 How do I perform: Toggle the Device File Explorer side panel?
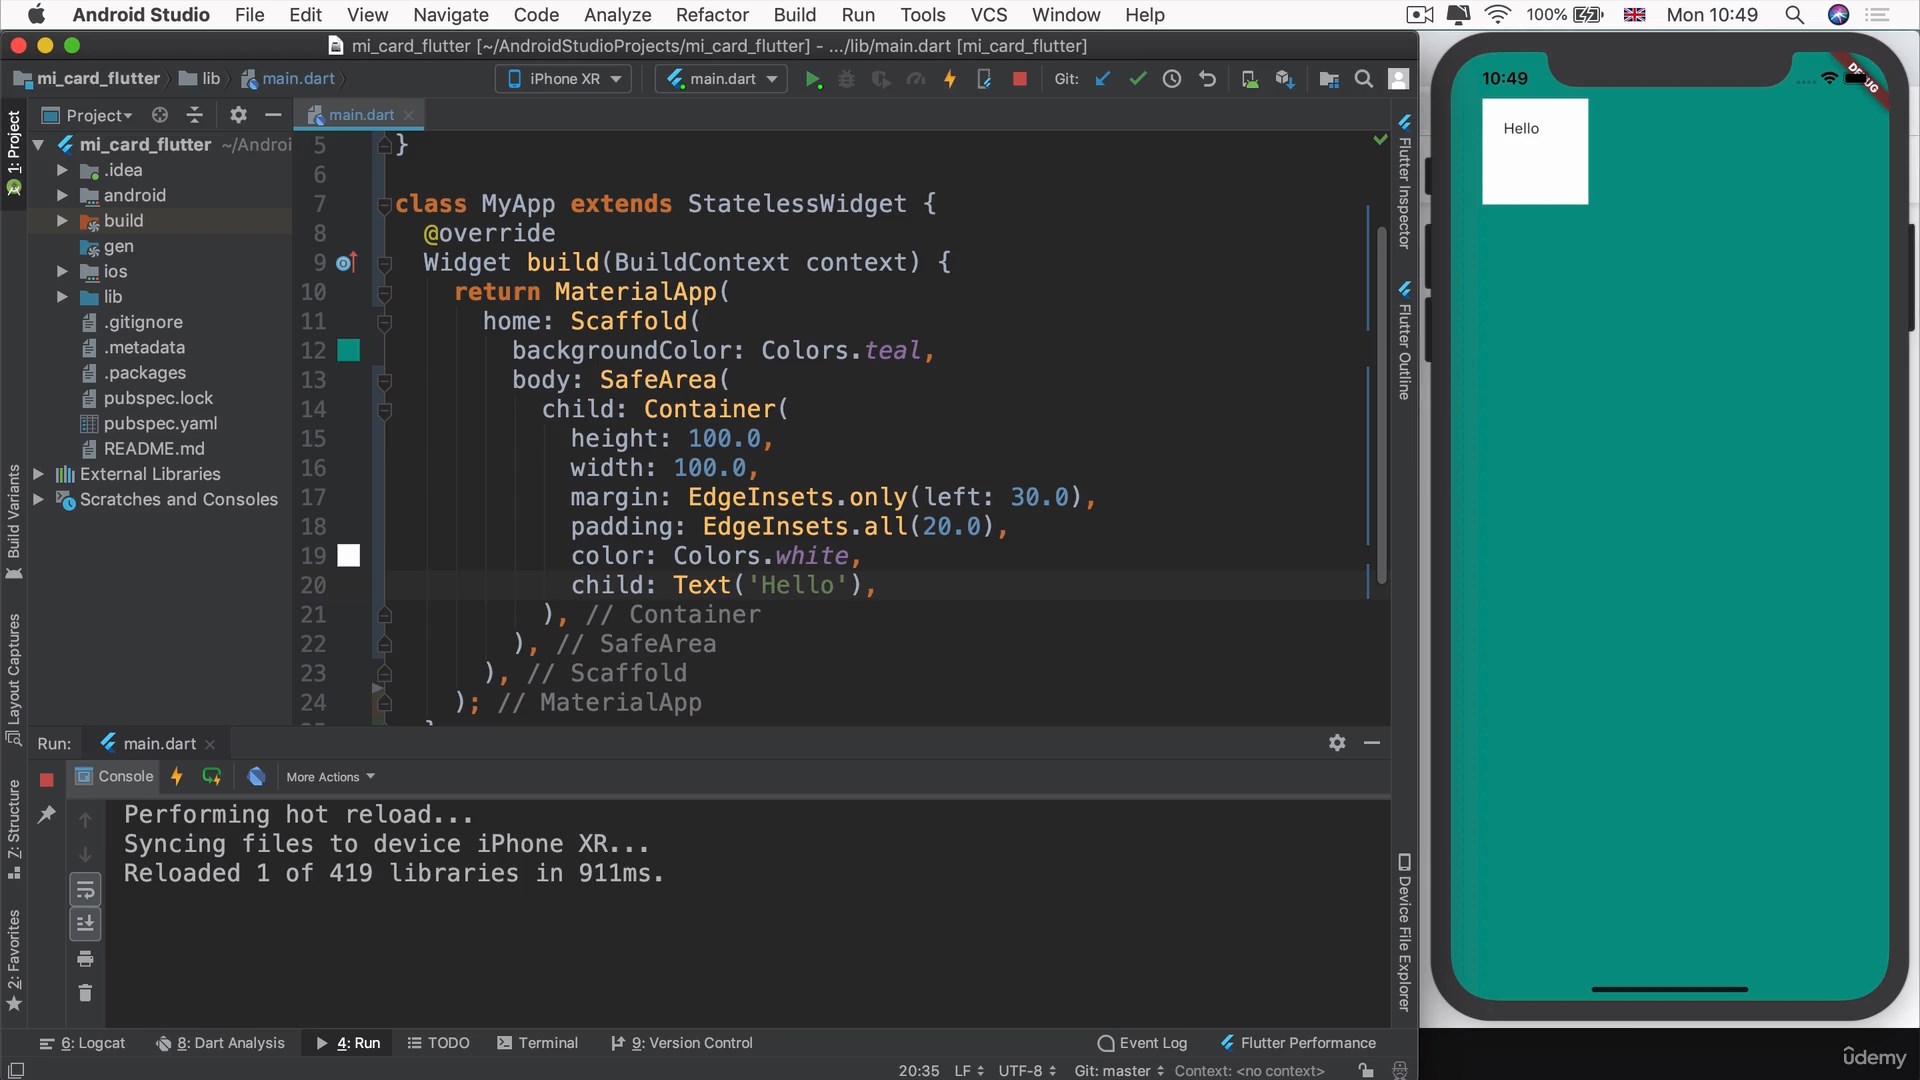click(x=1404, y=932)
